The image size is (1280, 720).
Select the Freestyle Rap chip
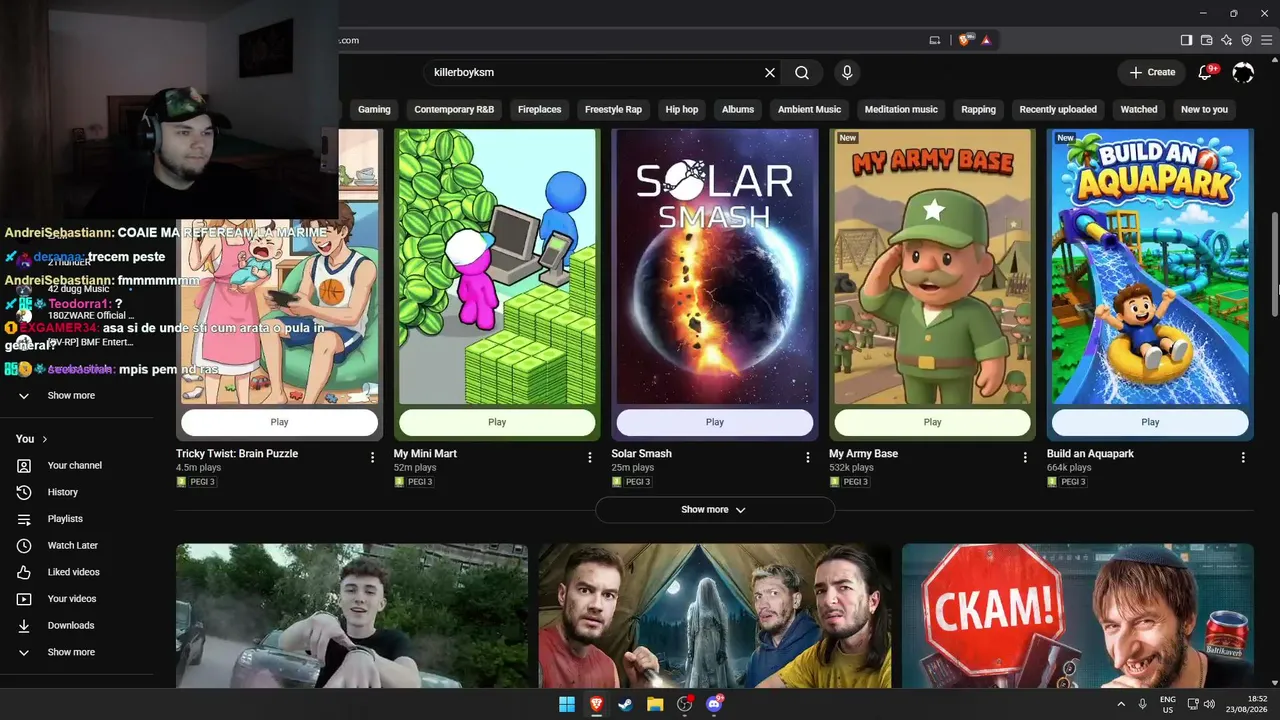point(613,110)
